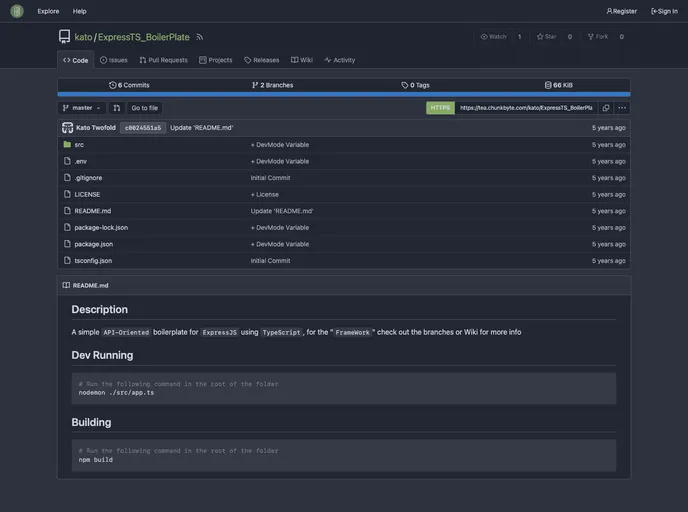Open the src folder

coord(79,144)
